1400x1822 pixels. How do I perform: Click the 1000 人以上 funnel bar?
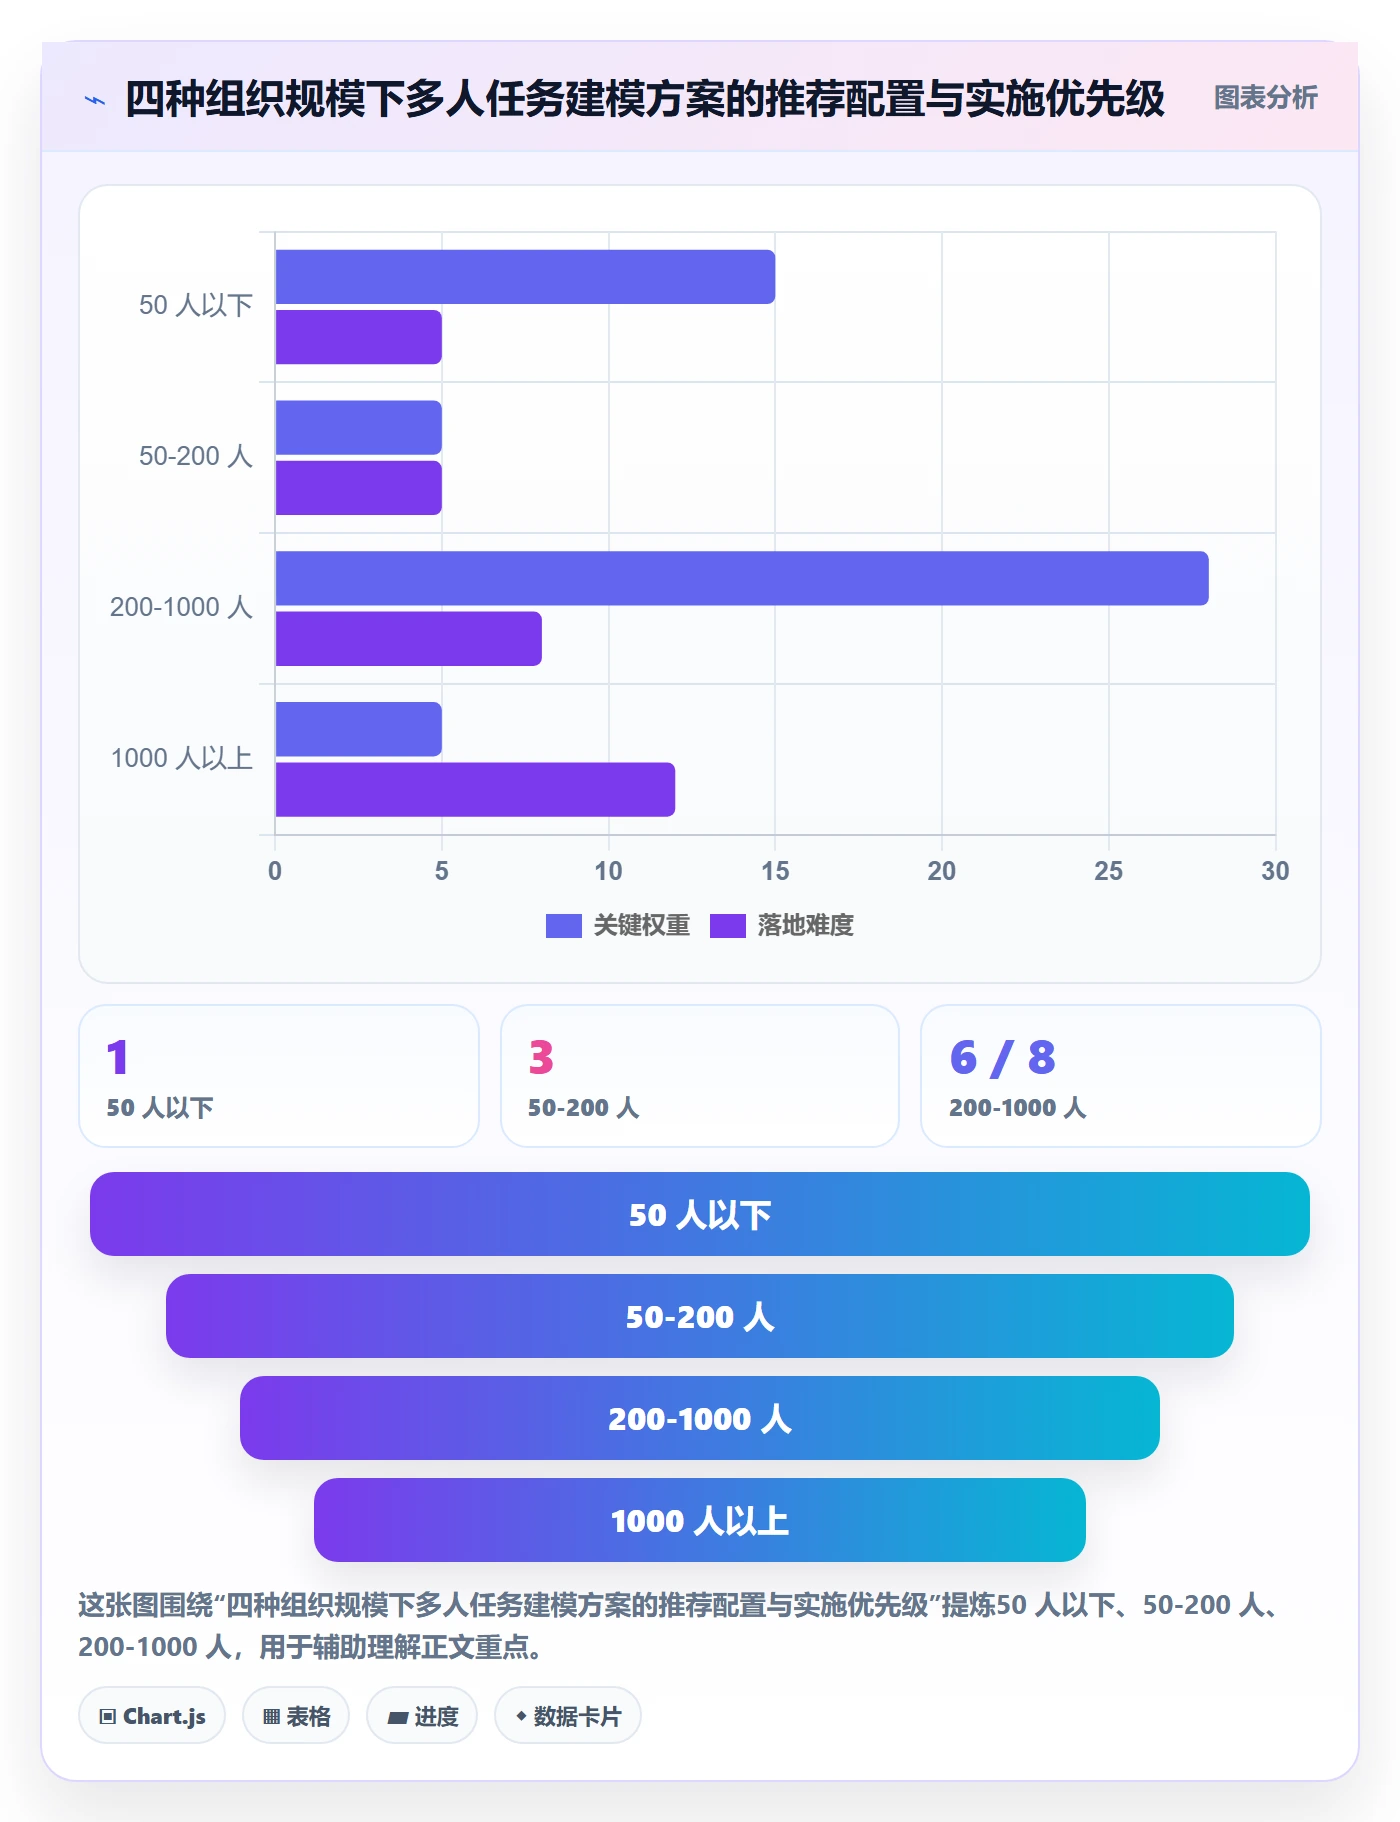pyautogui.click(x=700, y=1520)
